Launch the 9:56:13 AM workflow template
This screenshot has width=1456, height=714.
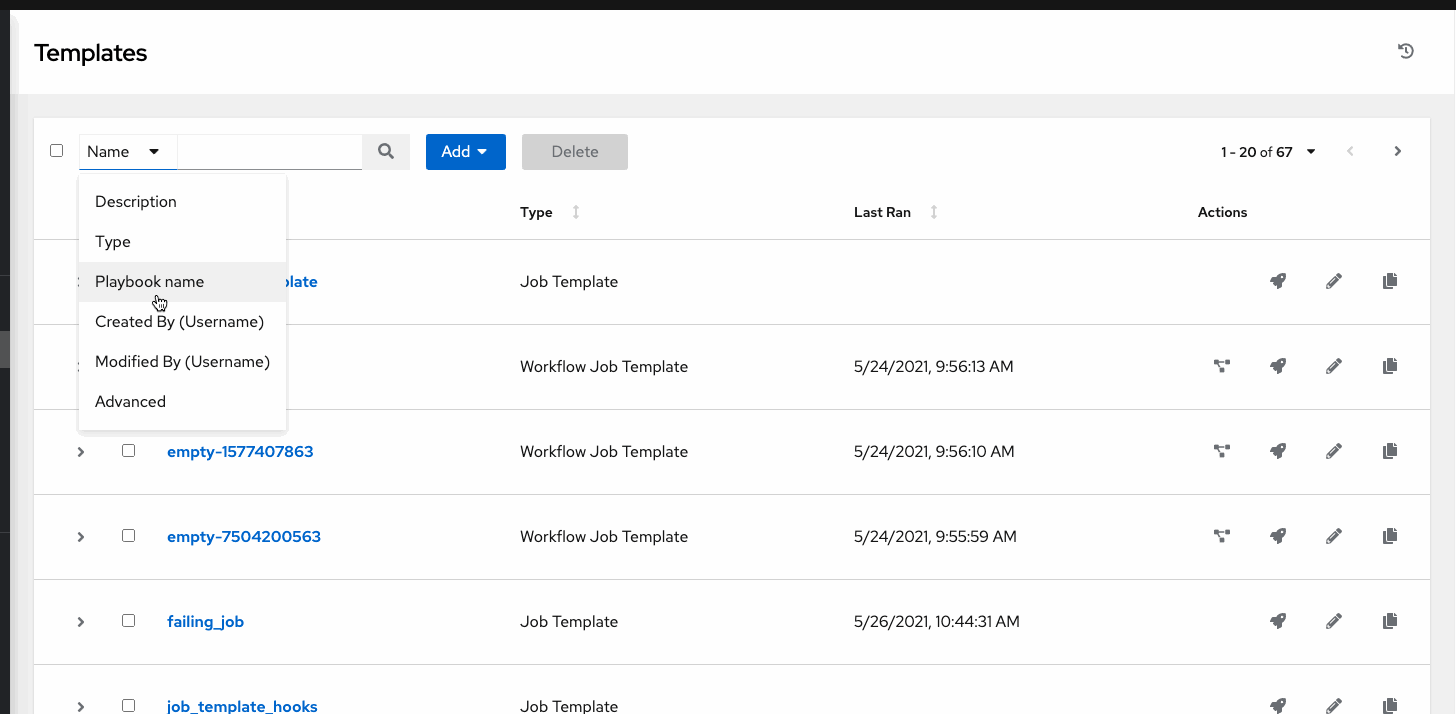point(1278,367)
